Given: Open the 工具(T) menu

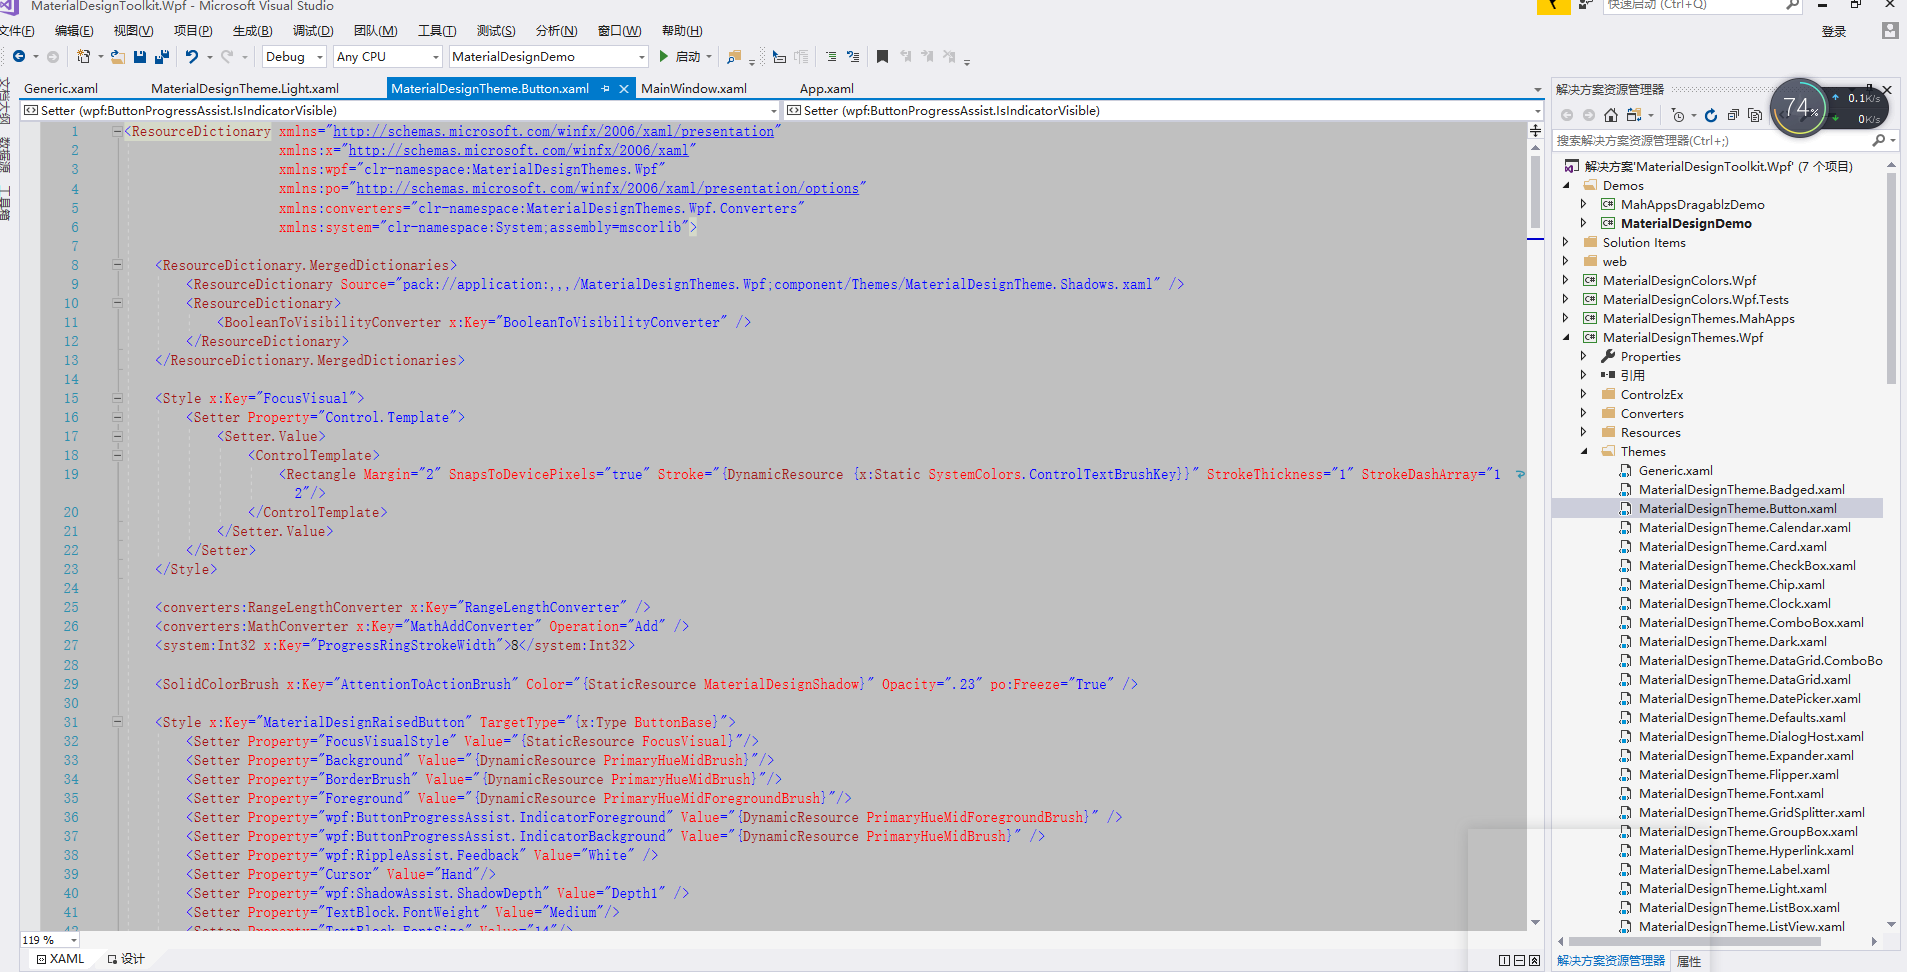Looking at the screenshot, I should [x=437, y=31].
